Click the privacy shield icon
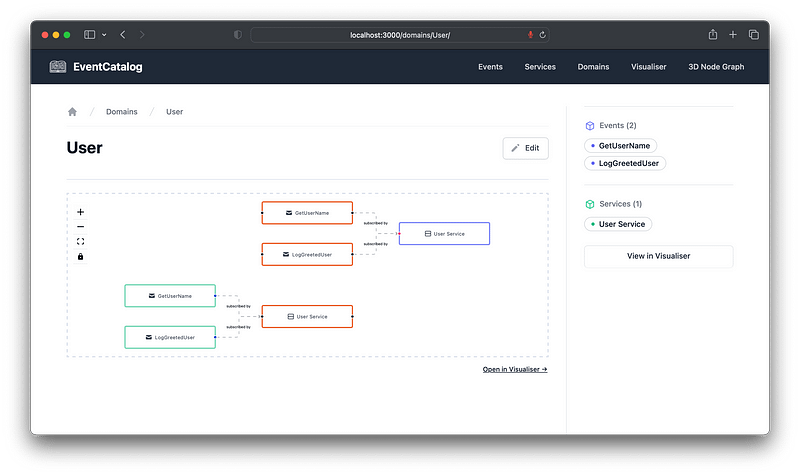Image resolution: width=800 pixels, height=475 pixels. click(x=238, y=35)
